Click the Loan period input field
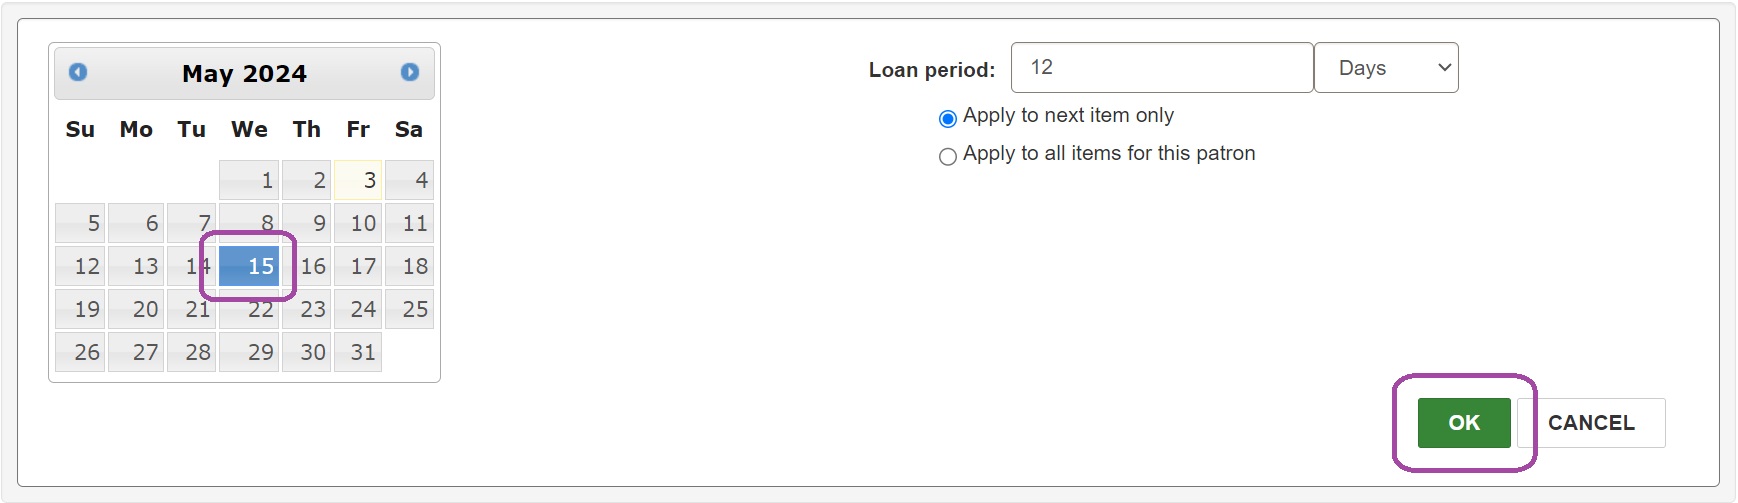Screen dimensions: 1738x503 tap(1162, 68)
